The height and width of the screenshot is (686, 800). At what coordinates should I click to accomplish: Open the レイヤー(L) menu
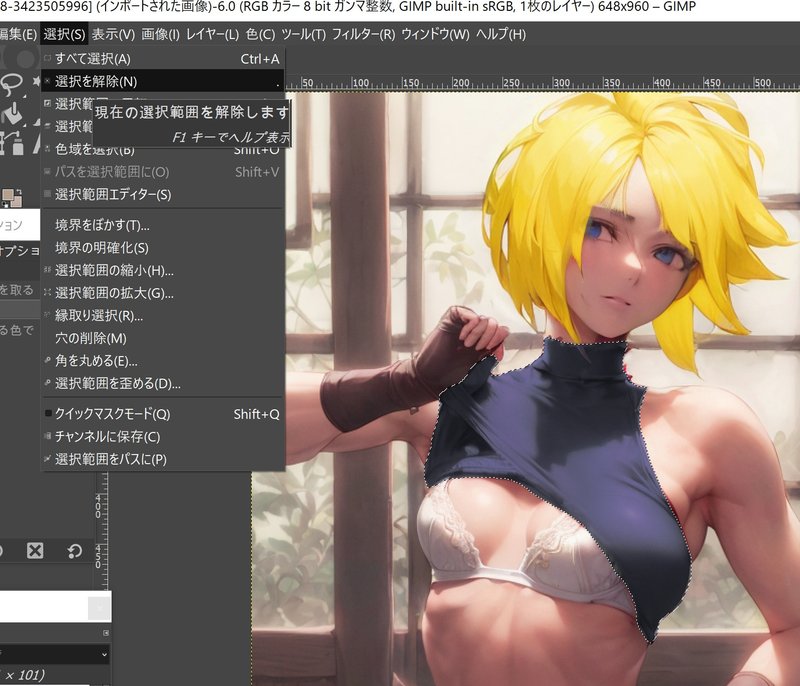pyautogui.click(x=212, y=34)
